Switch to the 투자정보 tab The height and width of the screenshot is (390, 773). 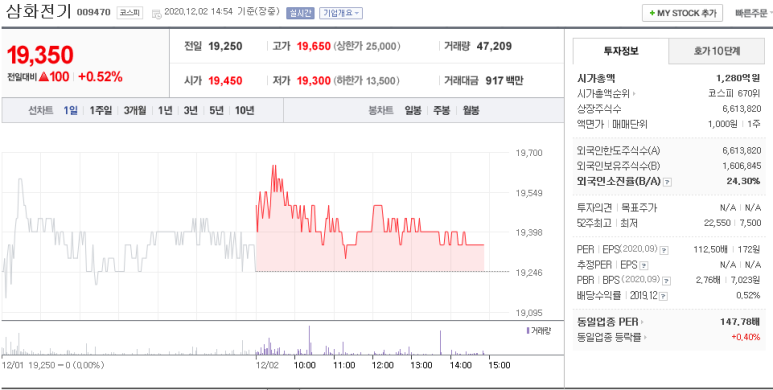[621, 51]
